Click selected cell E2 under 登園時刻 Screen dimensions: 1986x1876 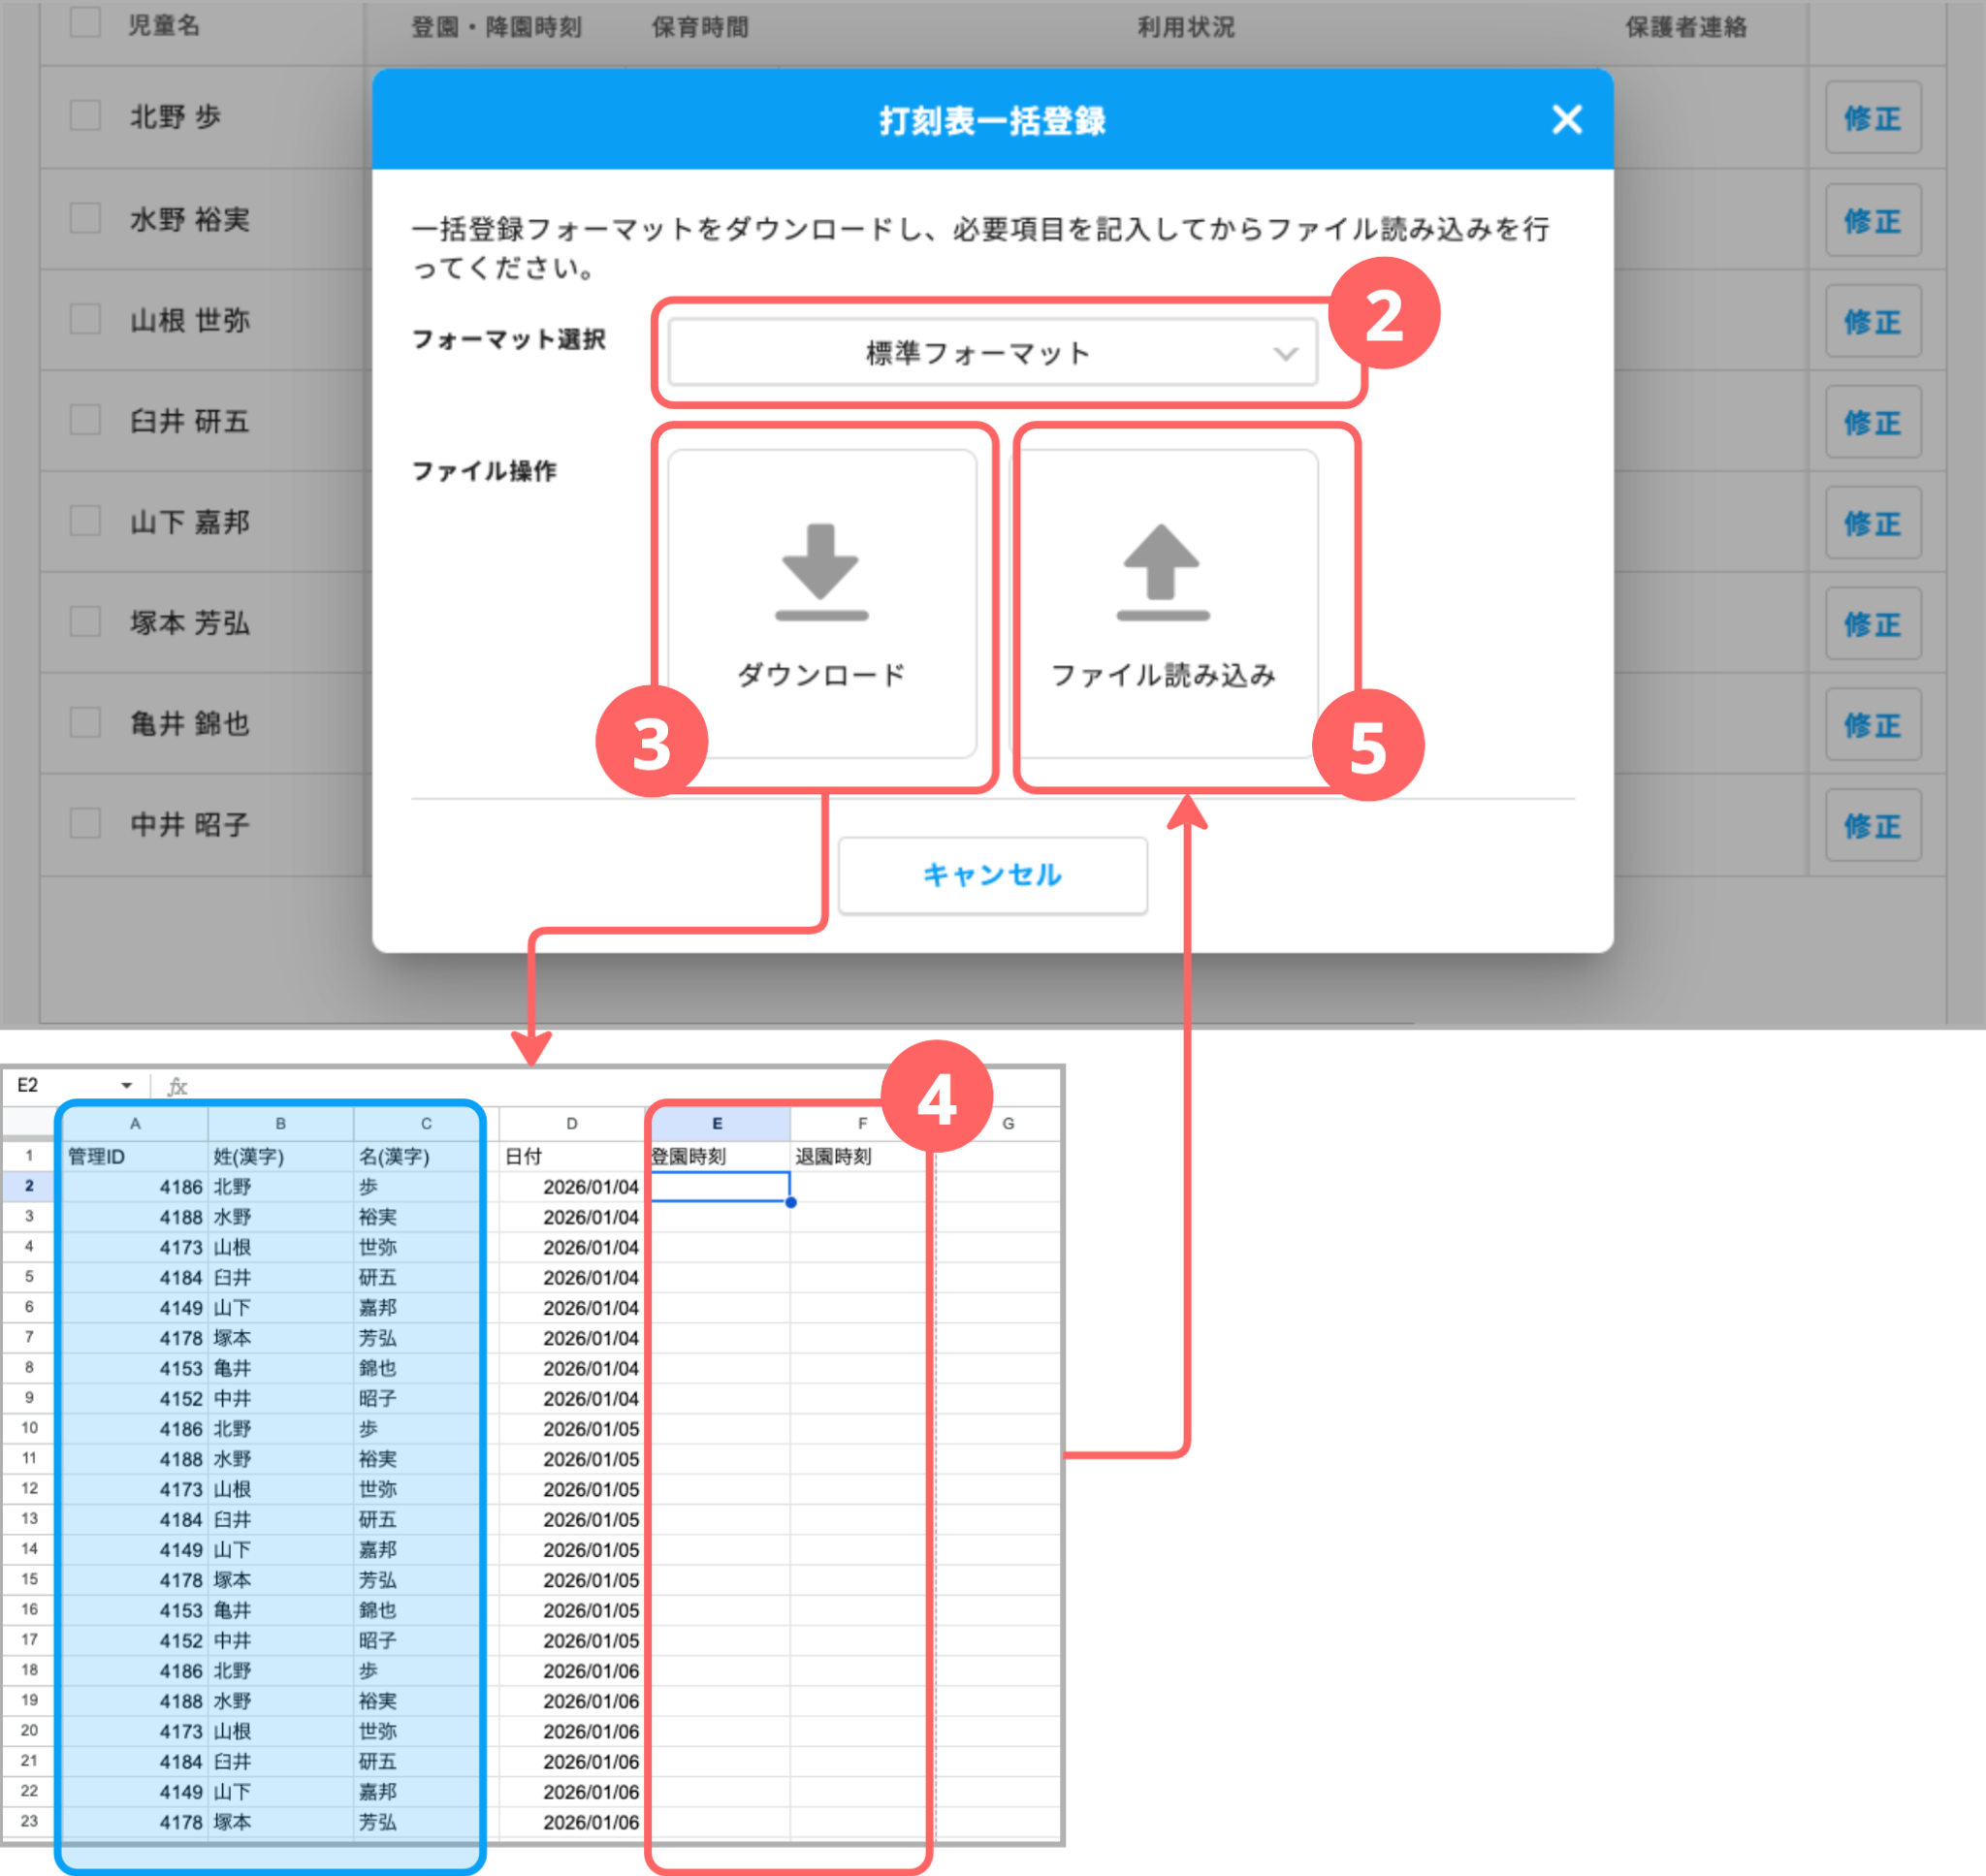pyautogui.click(x=719, y=1187)
